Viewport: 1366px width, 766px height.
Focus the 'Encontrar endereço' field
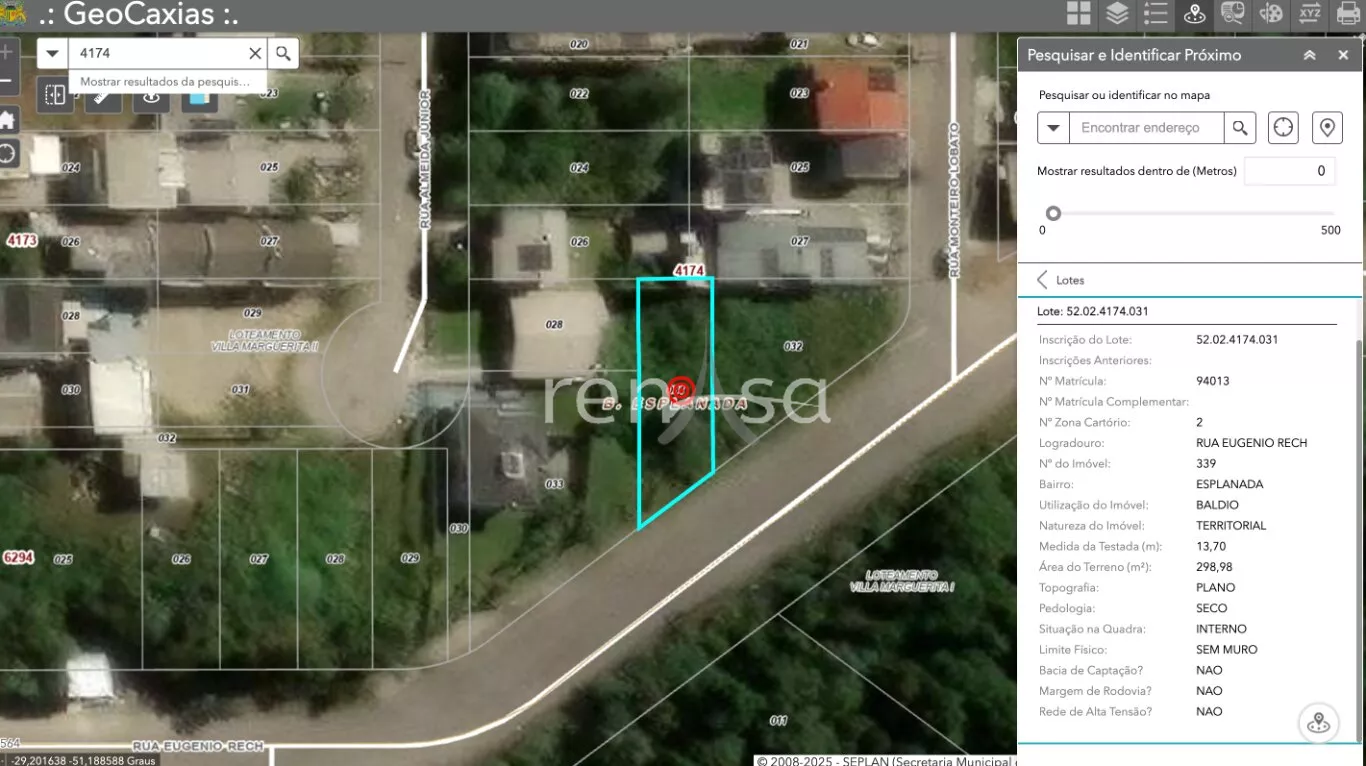click(1147, 128)
